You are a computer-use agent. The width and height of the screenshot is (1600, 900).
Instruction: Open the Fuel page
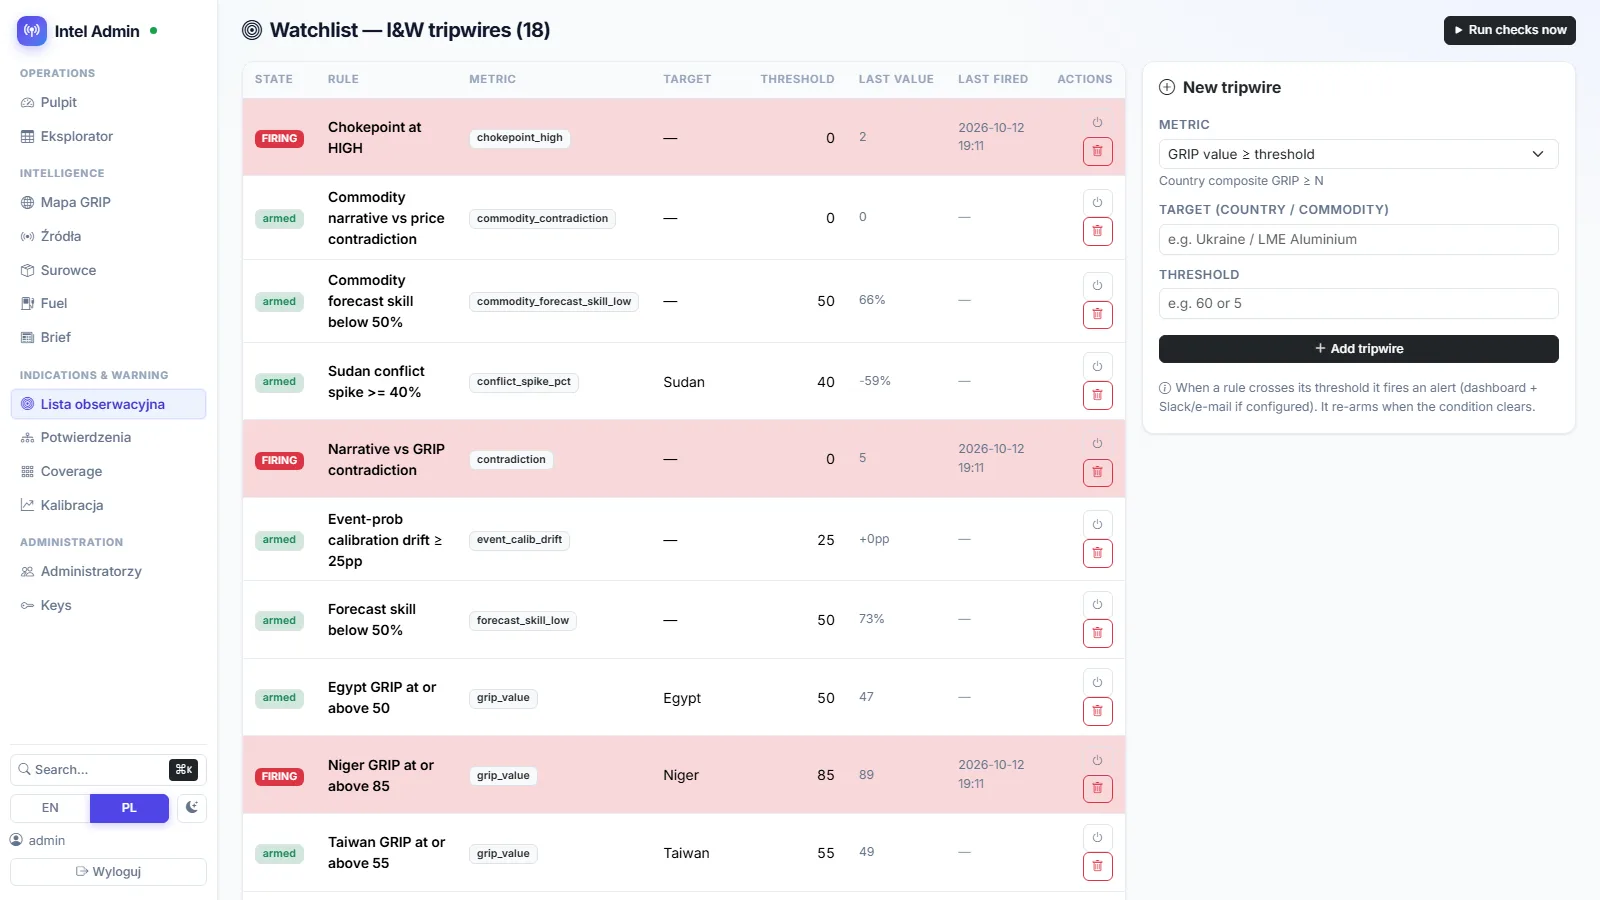108,303
